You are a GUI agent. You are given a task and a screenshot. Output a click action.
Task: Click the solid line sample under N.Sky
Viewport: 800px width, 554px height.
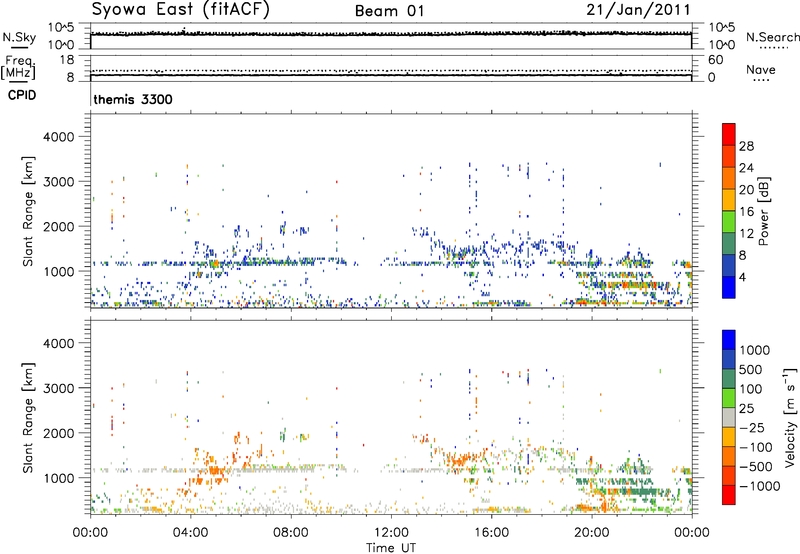19,48
